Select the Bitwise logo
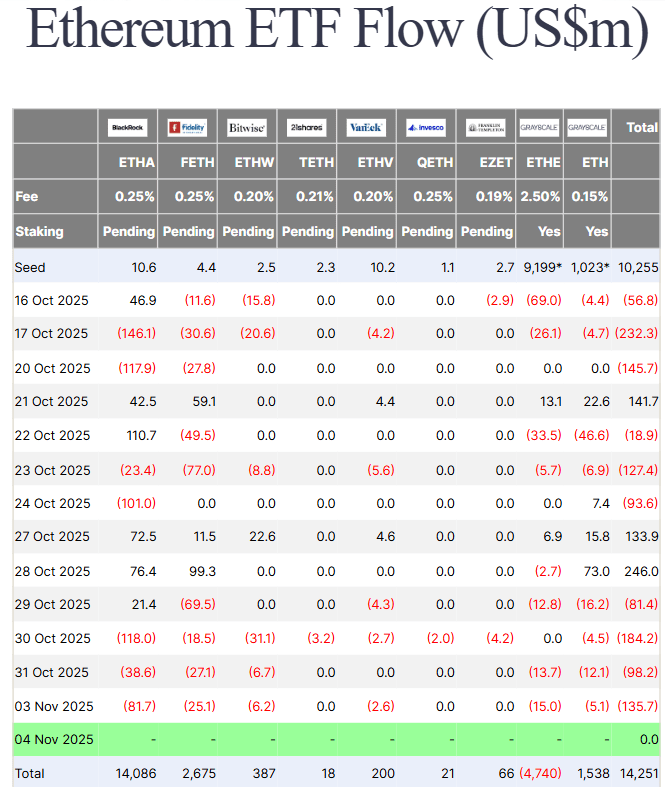This screenshot has width=665, height=787. tap(247, 128)
